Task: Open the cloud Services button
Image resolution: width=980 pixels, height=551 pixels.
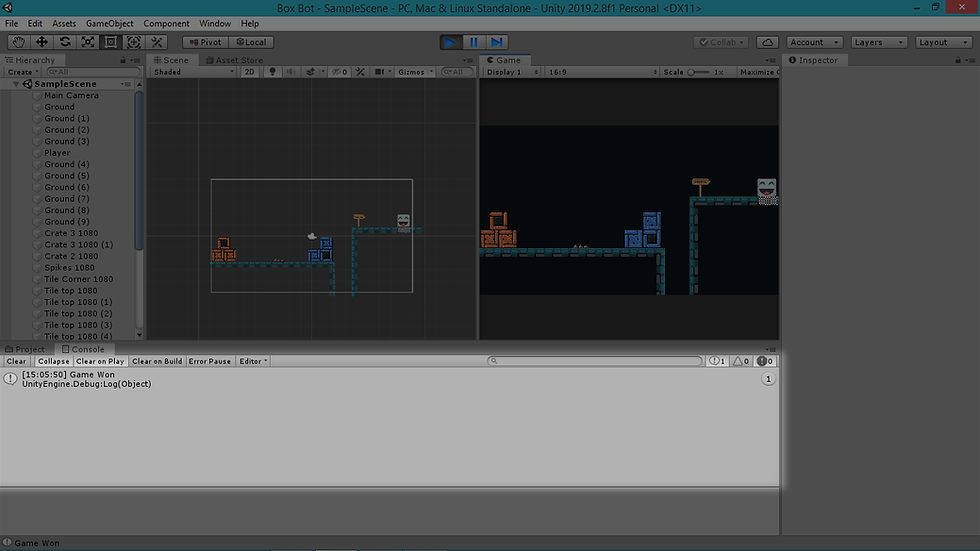Action: click(x=768, y=42)
